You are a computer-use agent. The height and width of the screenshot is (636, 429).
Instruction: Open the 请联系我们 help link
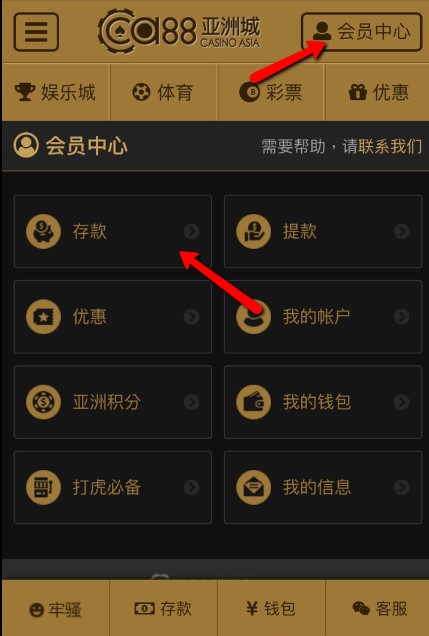(382, 146)
